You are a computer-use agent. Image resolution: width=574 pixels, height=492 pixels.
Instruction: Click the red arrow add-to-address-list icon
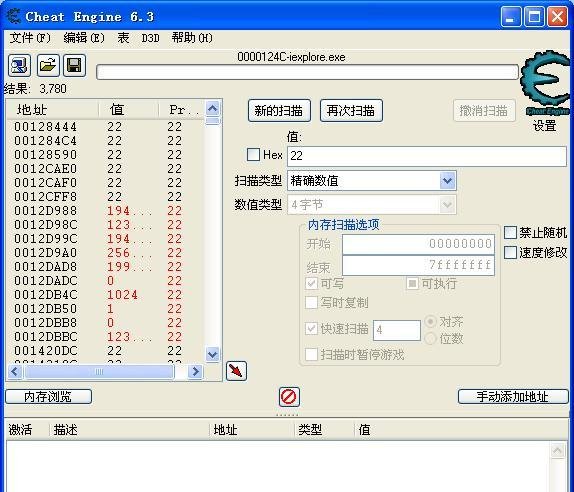click(x=236, y=371)
